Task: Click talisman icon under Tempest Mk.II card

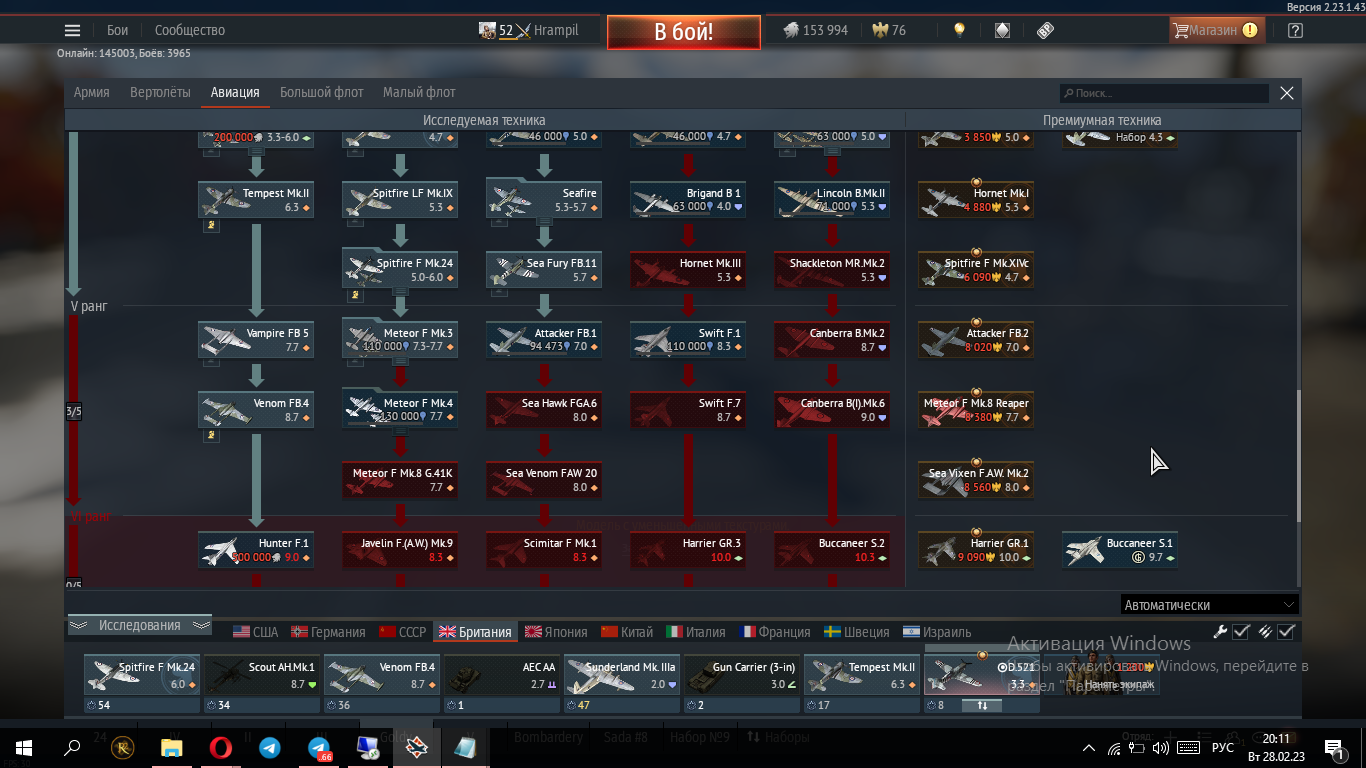Action: tap(213, 226)
